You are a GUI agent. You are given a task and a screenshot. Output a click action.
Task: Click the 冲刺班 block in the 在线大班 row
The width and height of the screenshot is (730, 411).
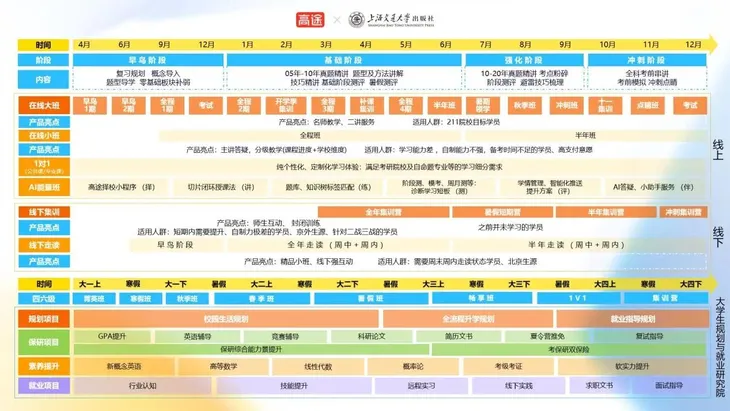coord(567,106)
